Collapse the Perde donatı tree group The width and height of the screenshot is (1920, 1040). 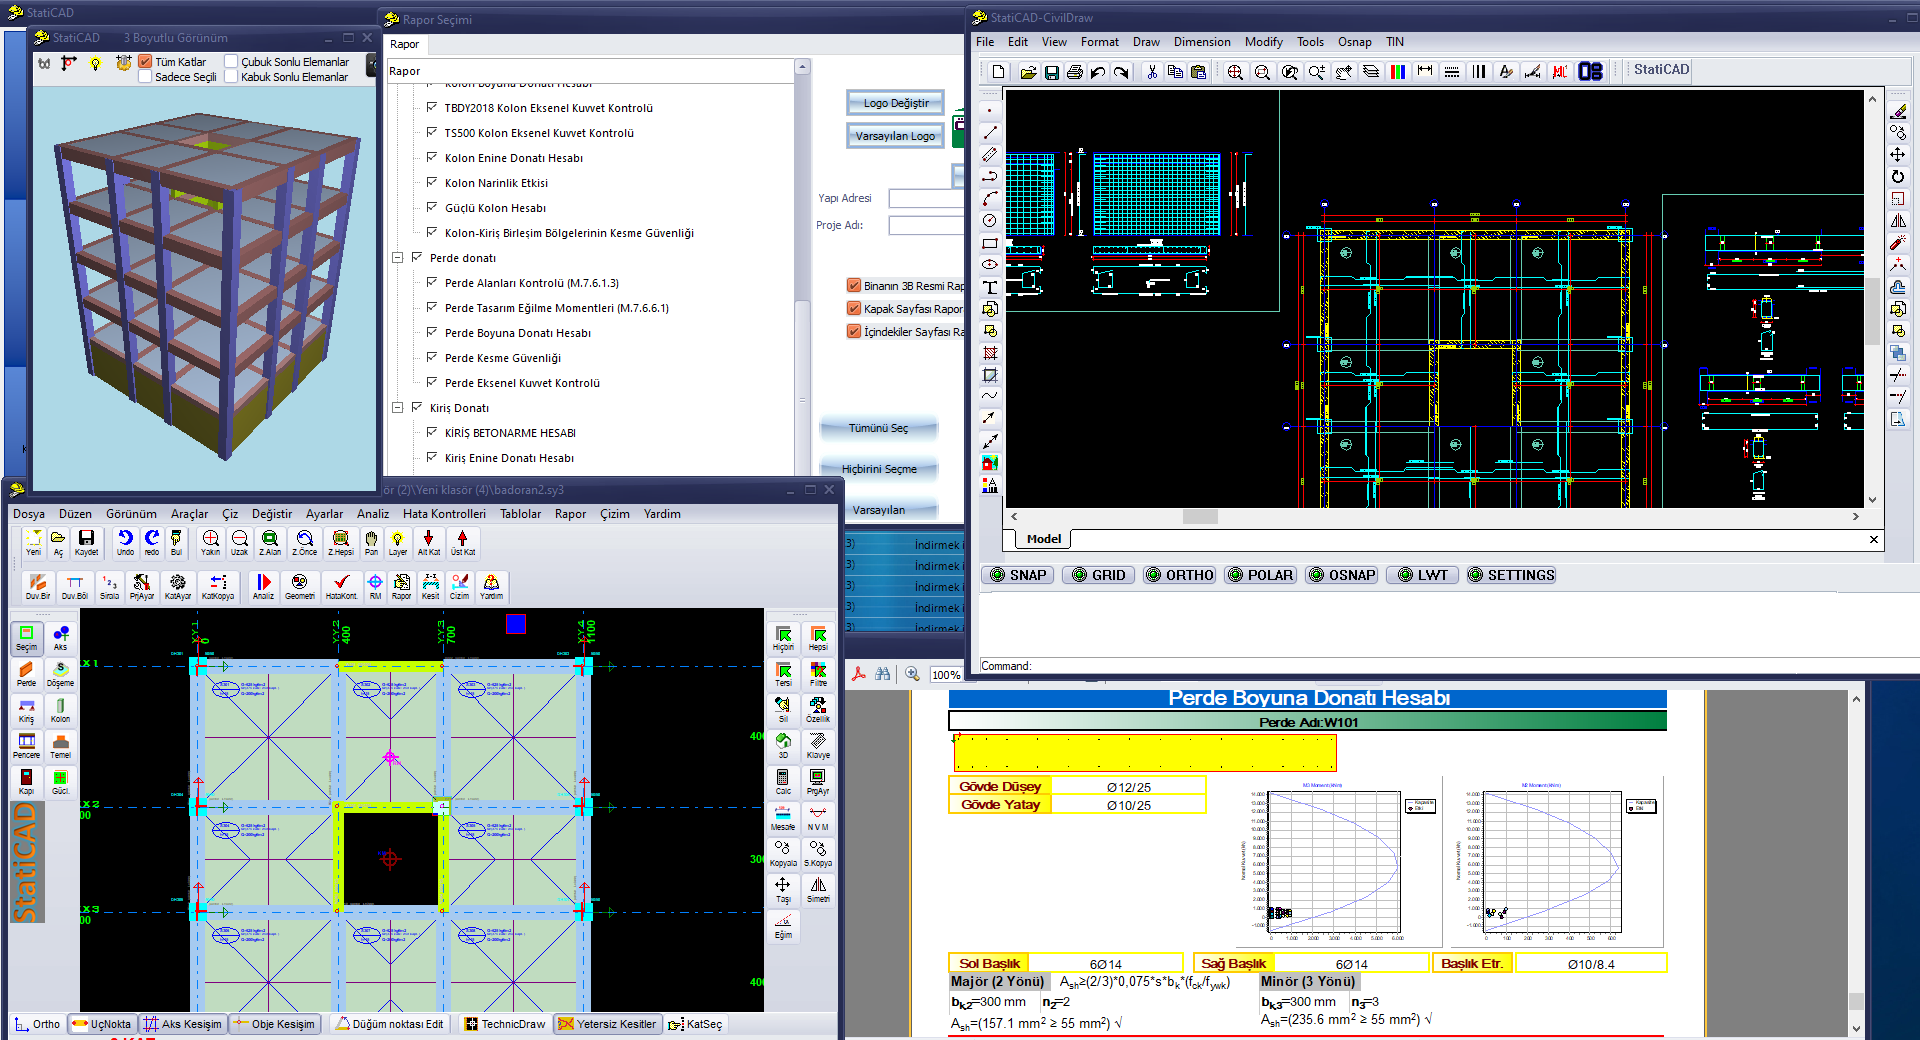pos(397,257)
